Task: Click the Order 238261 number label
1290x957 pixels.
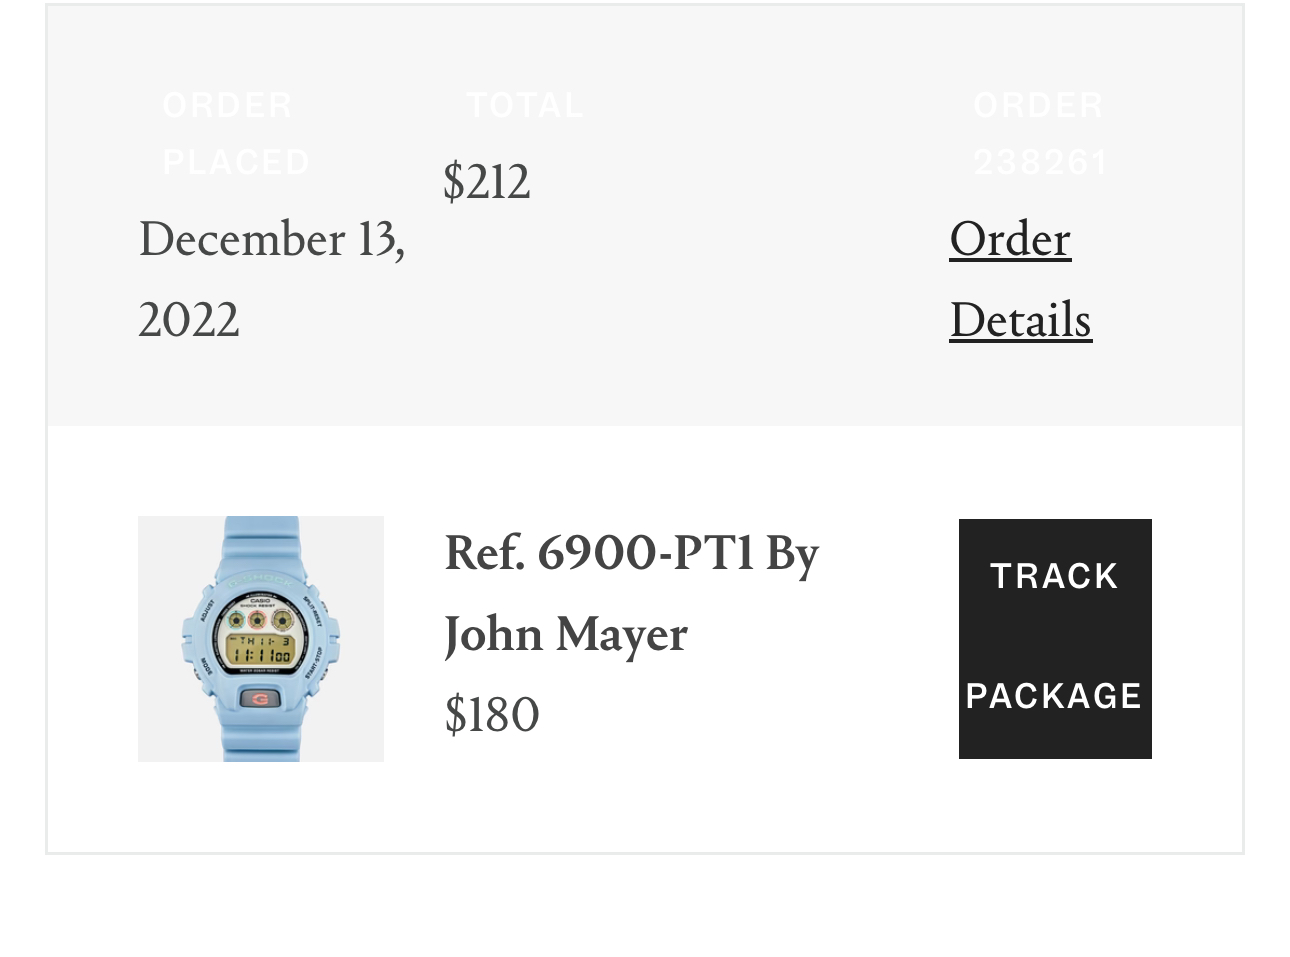Action: tap(1040, 133)
